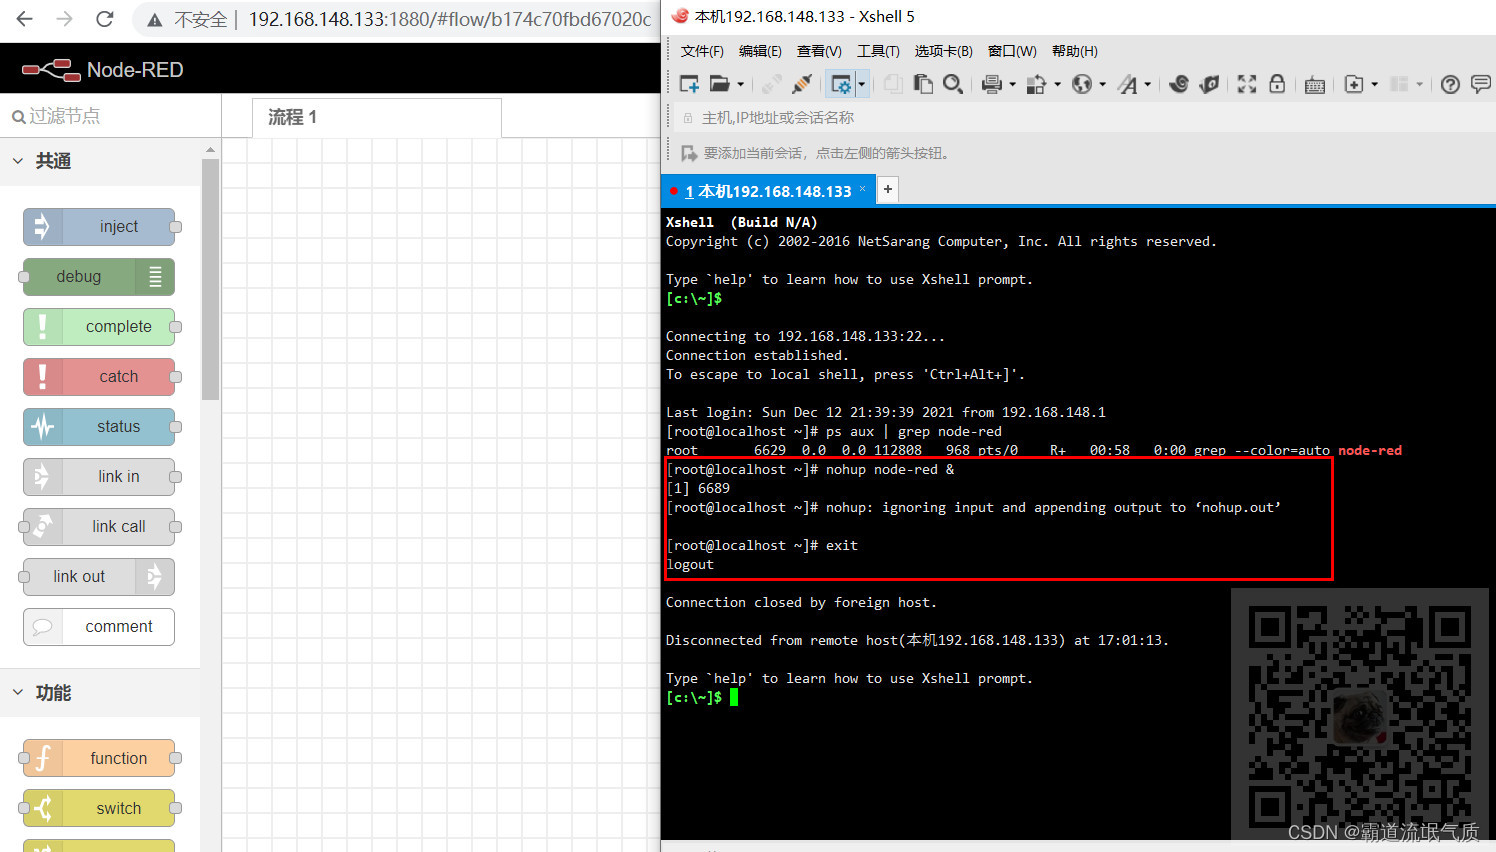Click the magnifier Find icon in Xshell toolbar
Image resolution: width=1496 pixels, height=852 pixels.
coord(953,84)
